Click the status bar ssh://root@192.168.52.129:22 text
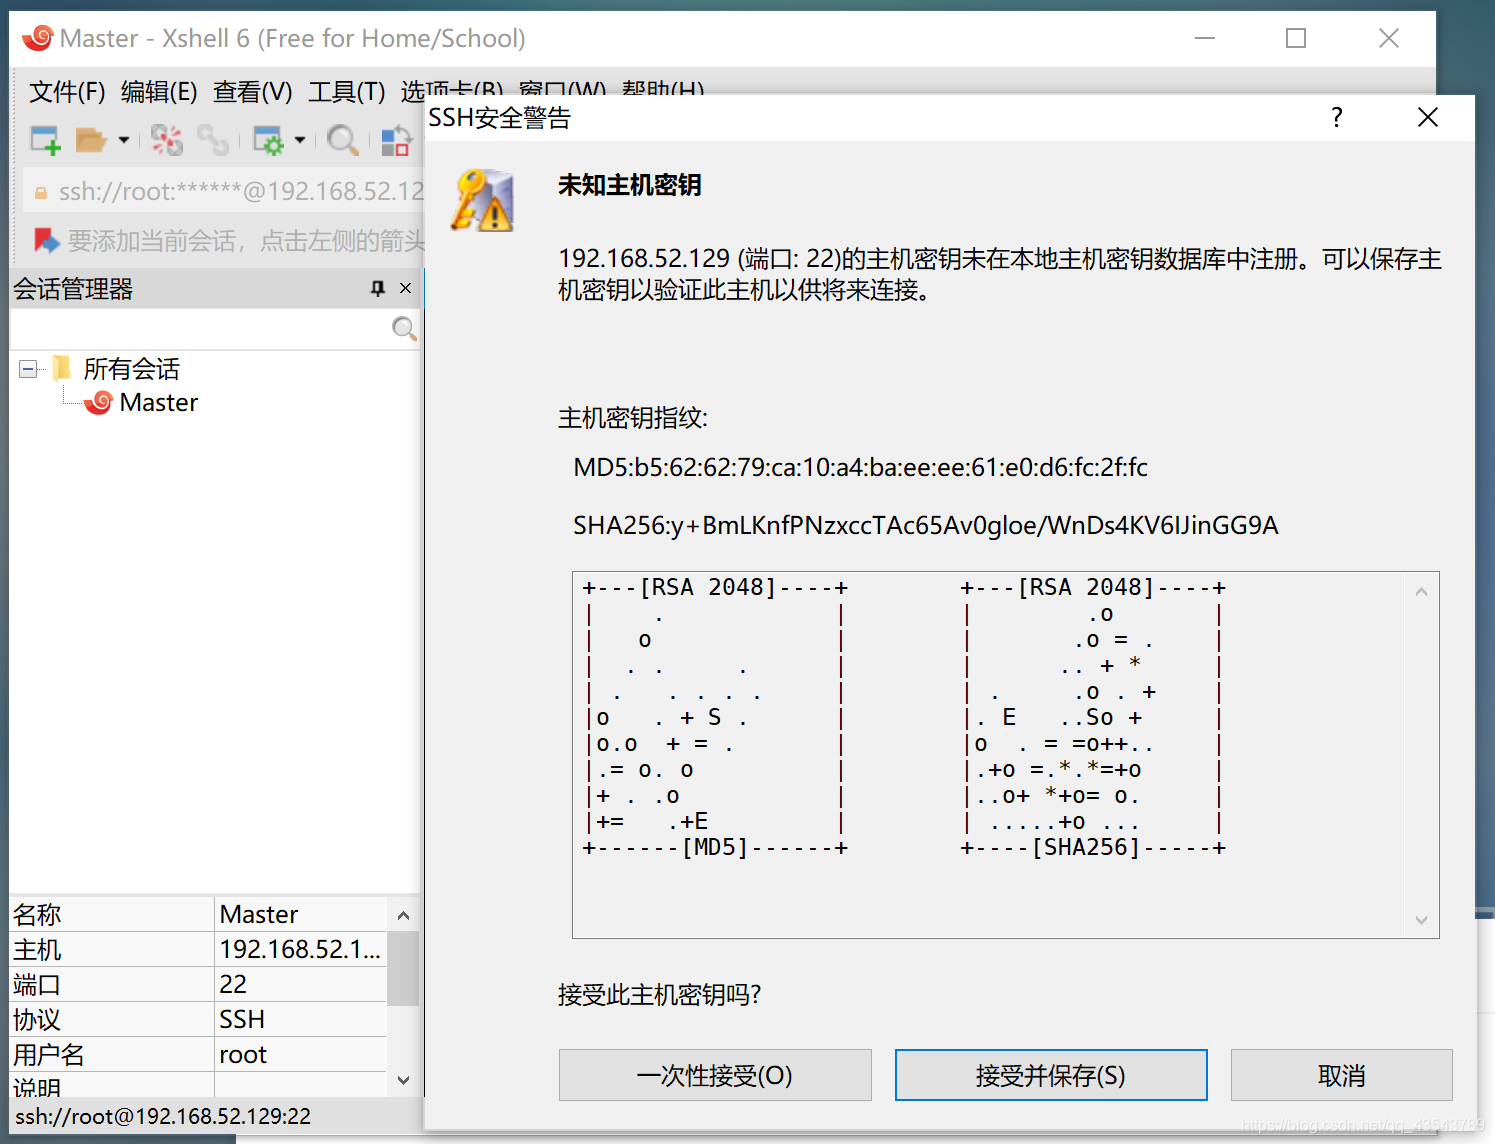The height and width of the screenshot is (1144, 1495). click(163, 1117)
